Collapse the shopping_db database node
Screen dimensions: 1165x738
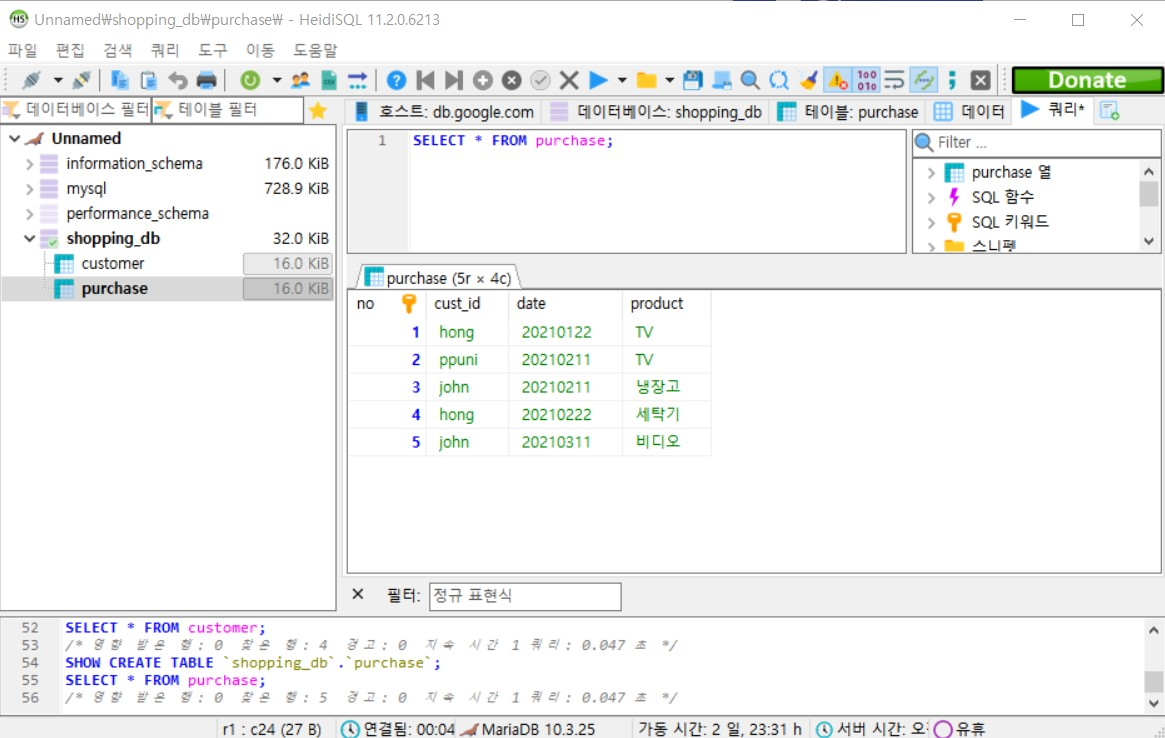click(x=29, y=239)
